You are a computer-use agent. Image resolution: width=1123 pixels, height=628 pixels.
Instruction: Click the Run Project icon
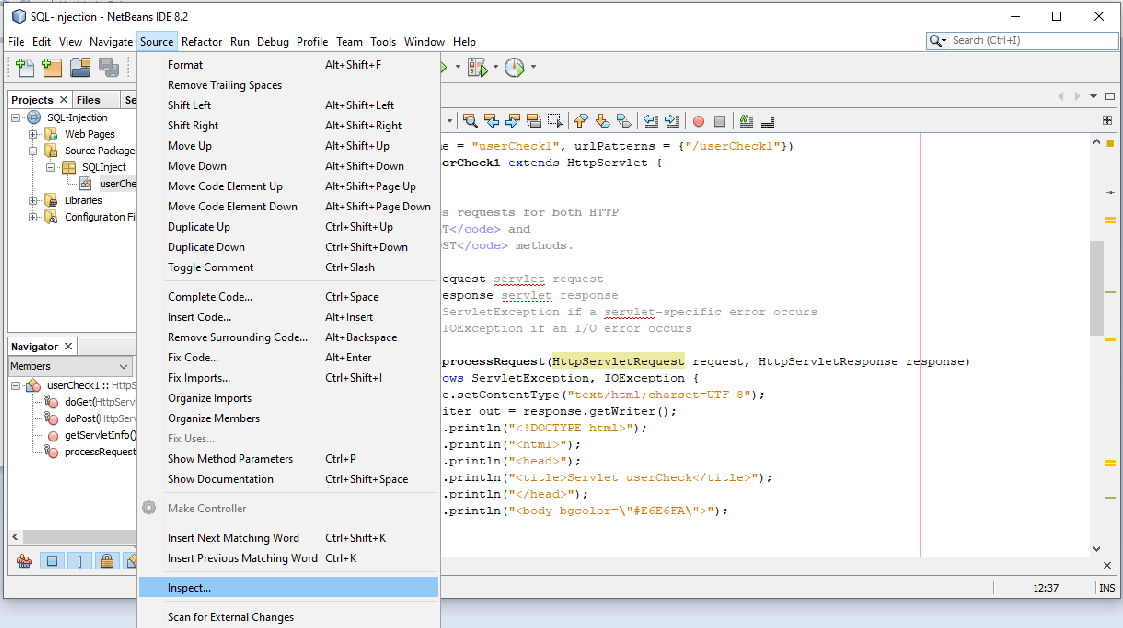coord(443,67)
